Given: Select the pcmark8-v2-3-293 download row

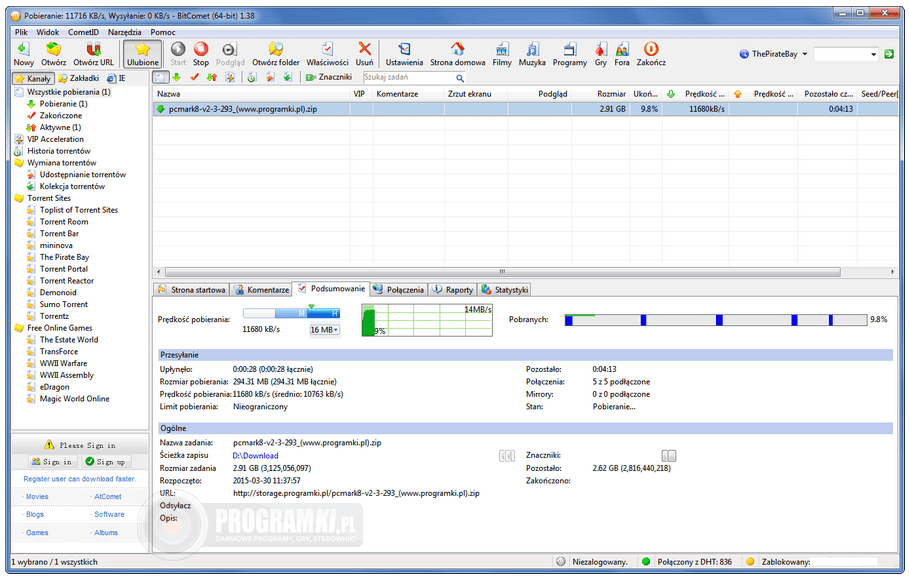Looking at the screenshot, I should [x=525, y=109].
